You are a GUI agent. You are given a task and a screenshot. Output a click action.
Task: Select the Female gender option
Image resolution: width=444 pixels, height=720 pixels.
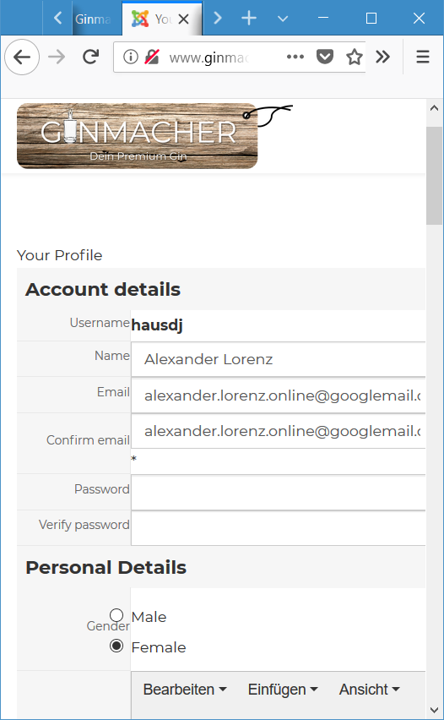click(117, 646)
